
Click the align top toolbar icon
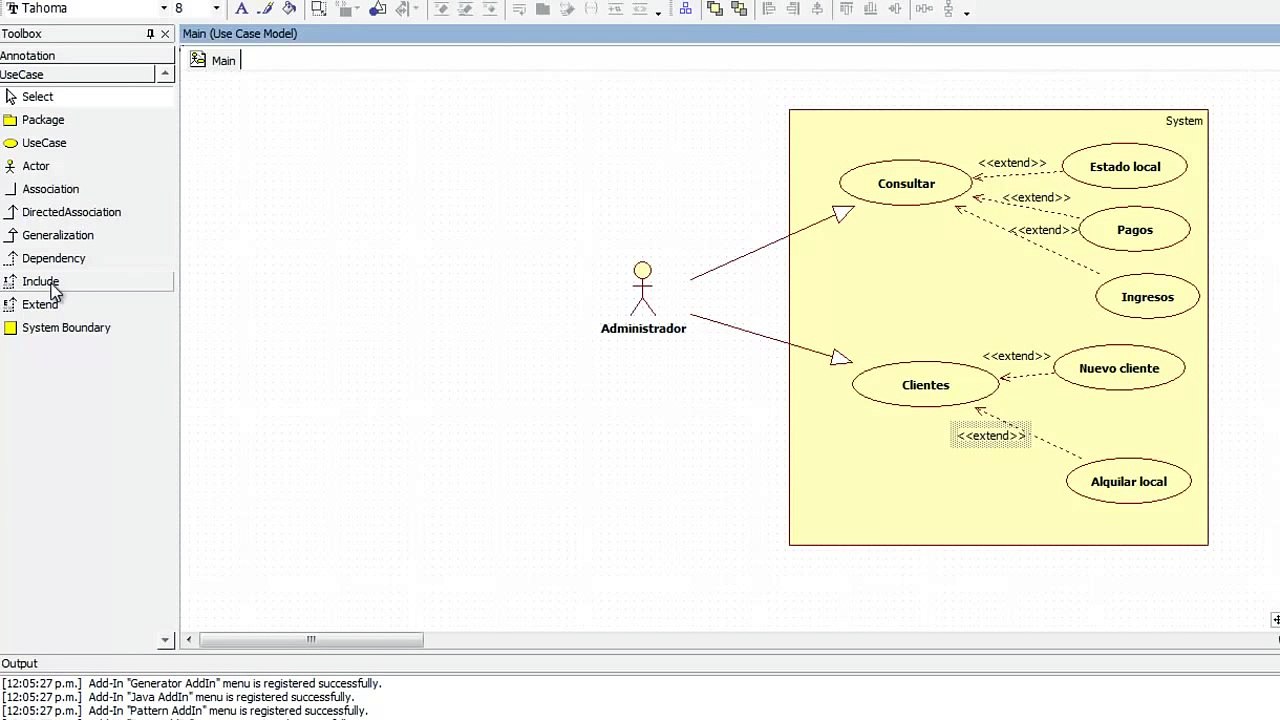click(x=845, y=9)
